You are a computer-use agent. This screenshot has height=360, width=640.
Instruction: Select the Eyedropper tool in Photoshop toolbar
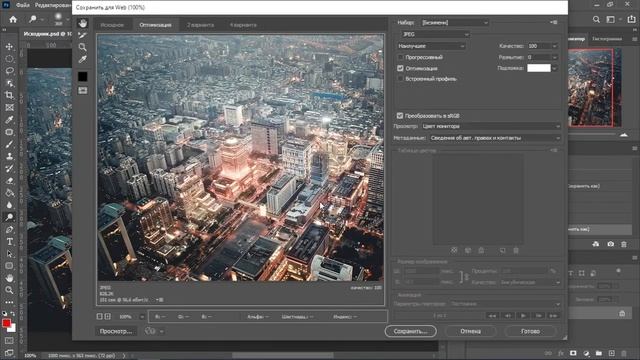tap(9, 120)
